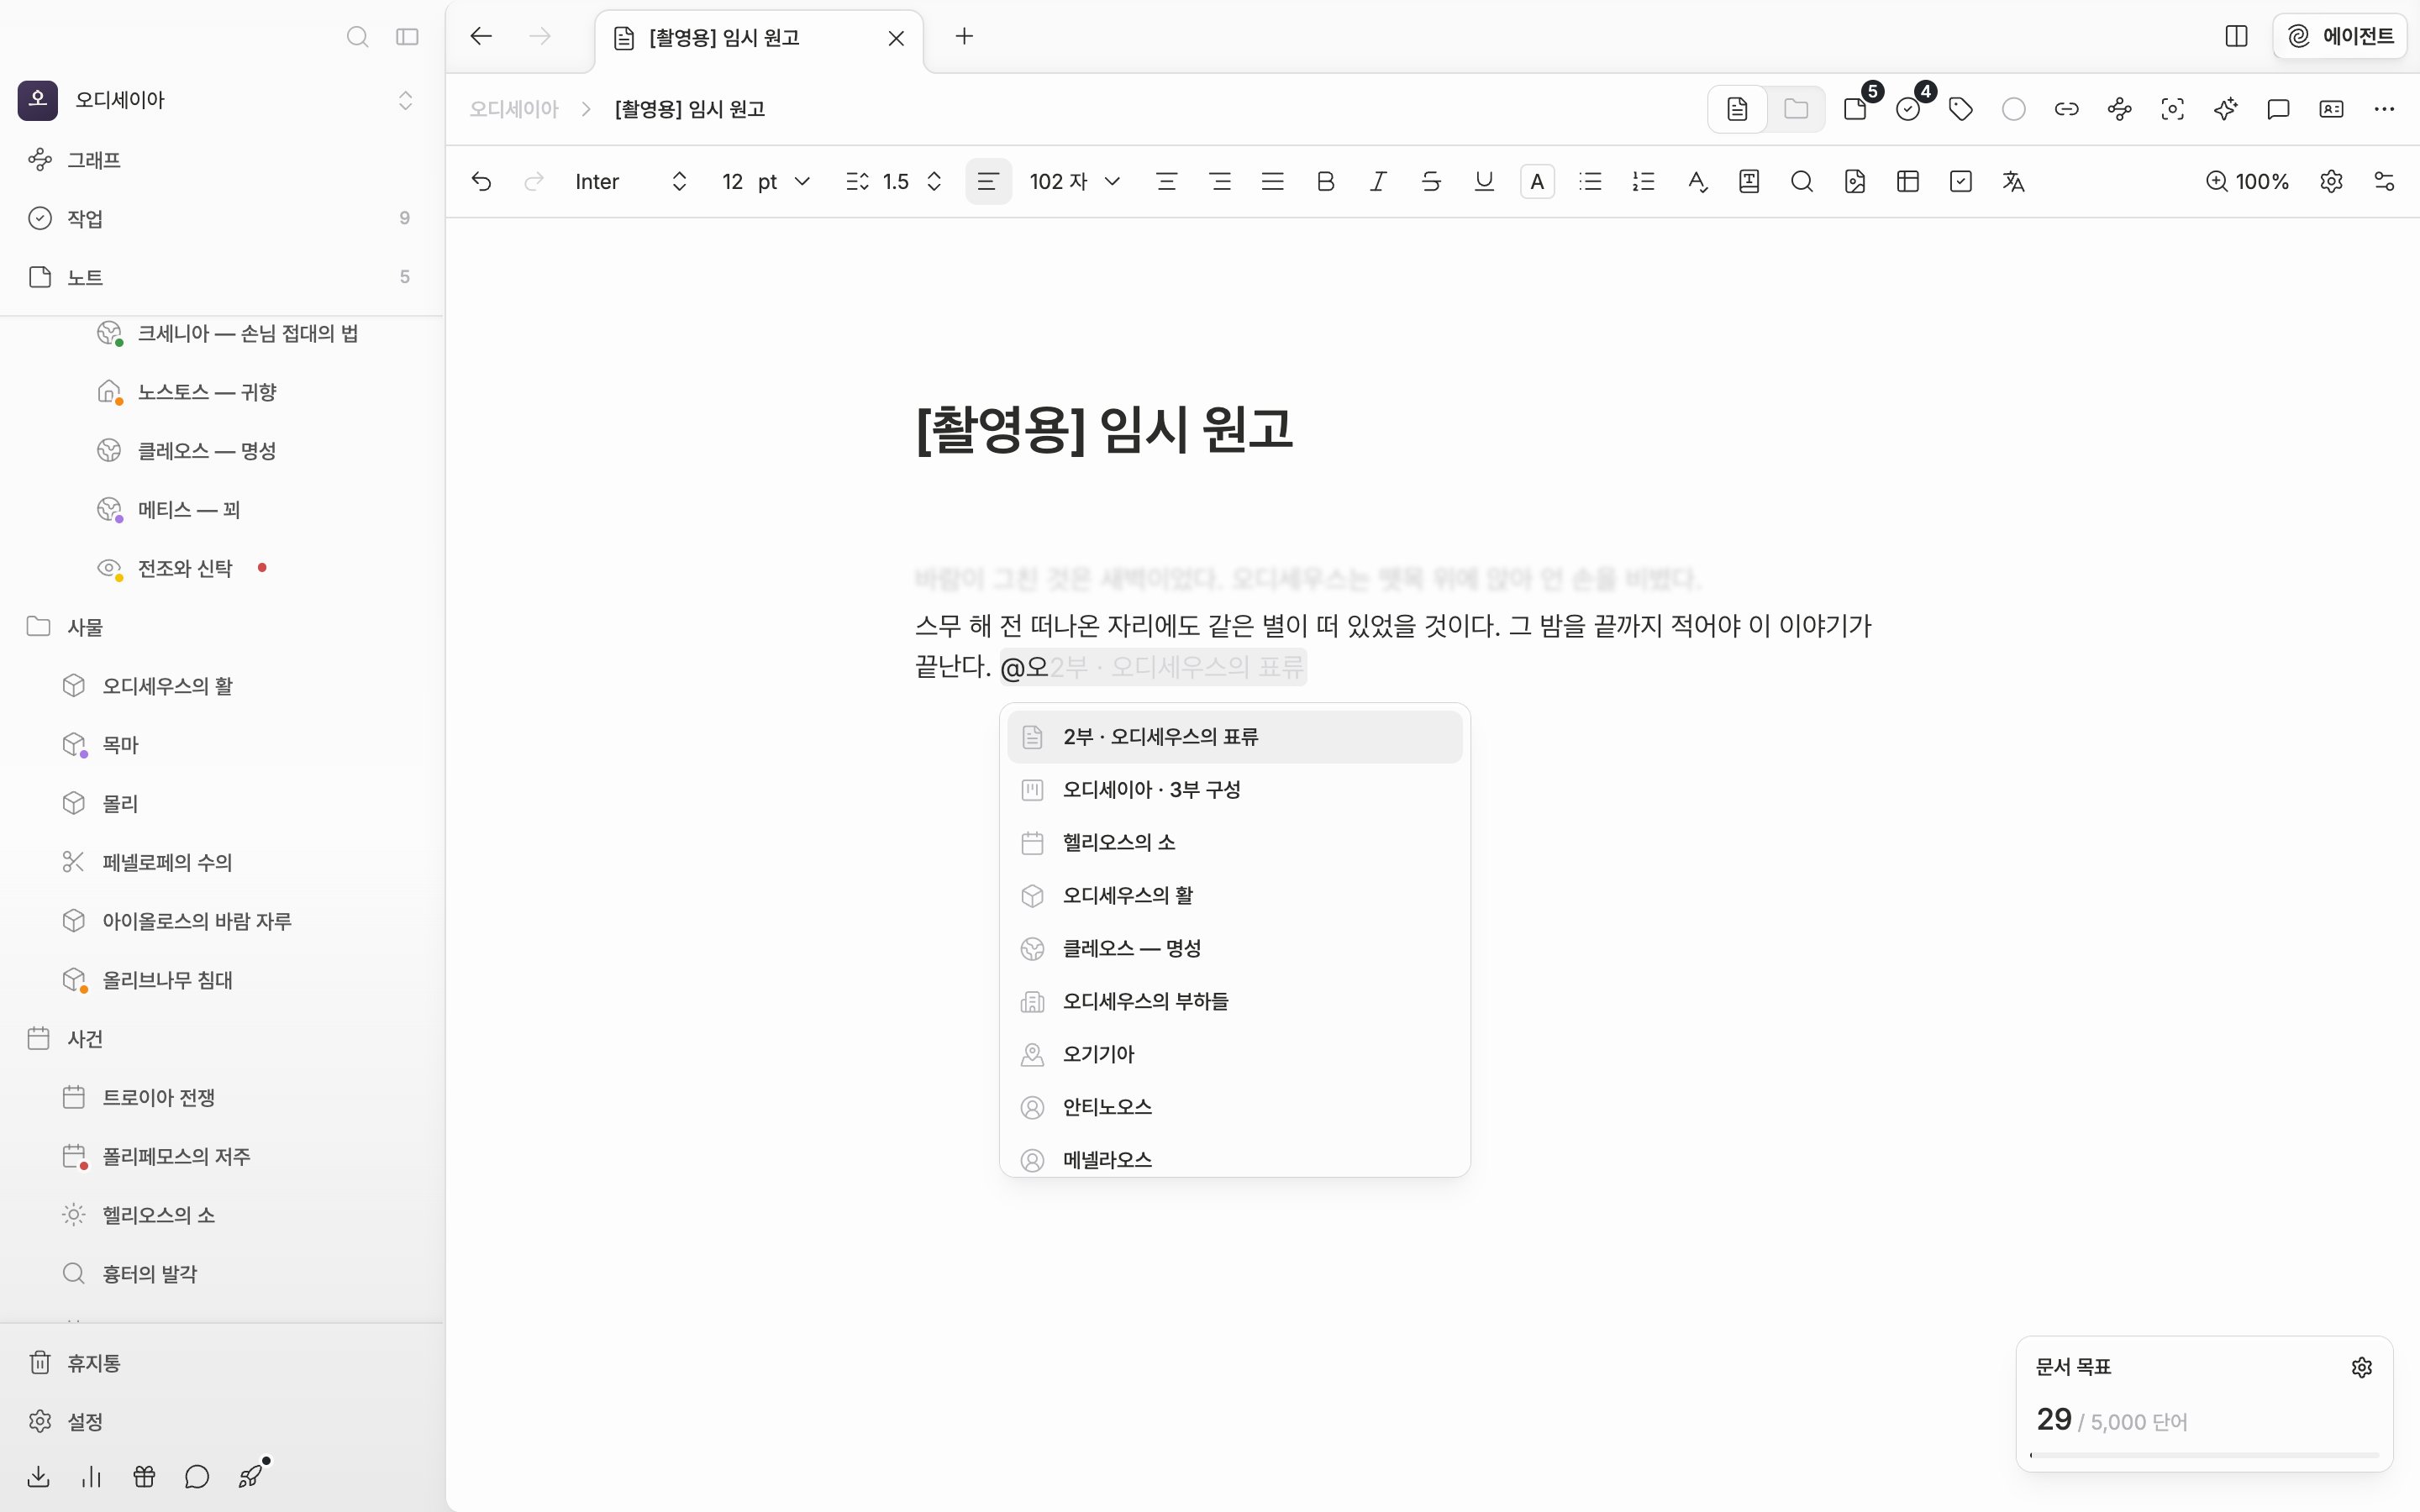Open the 12 pt font size dropdown

pos(766,181)
